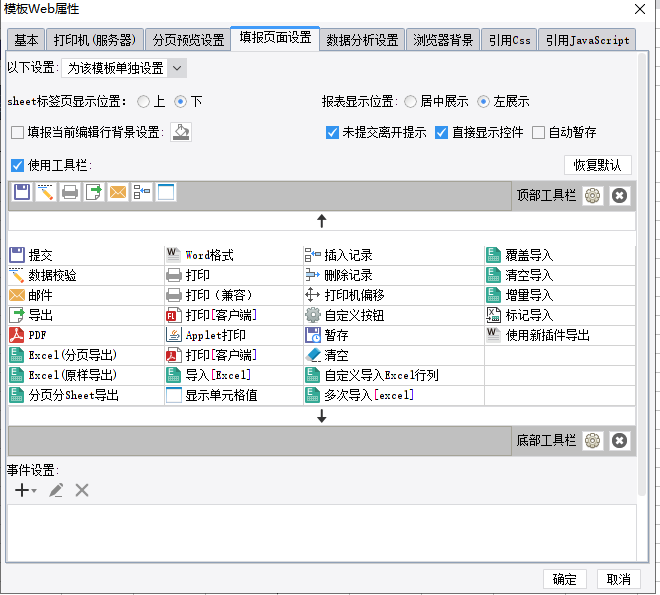Select the 增量导入 item
The height and width of the screenshot is (595, 660).
pyautogui.click(x=560, y=295)
